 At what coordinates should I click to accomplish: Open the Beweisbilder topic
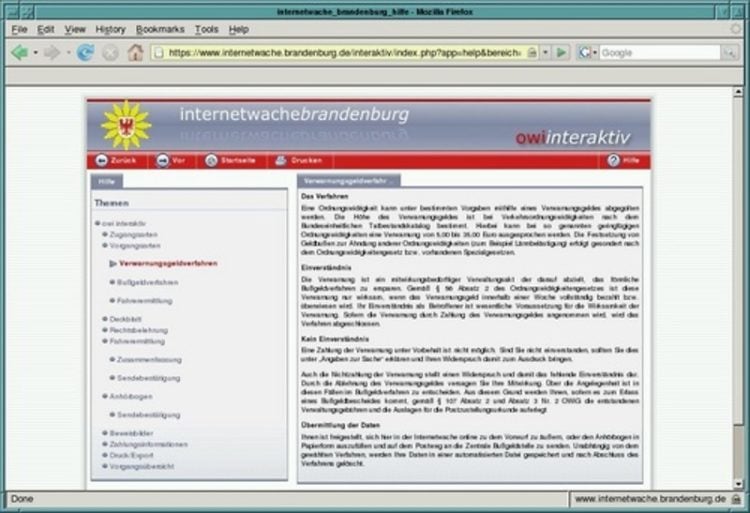tap(132, 433)
